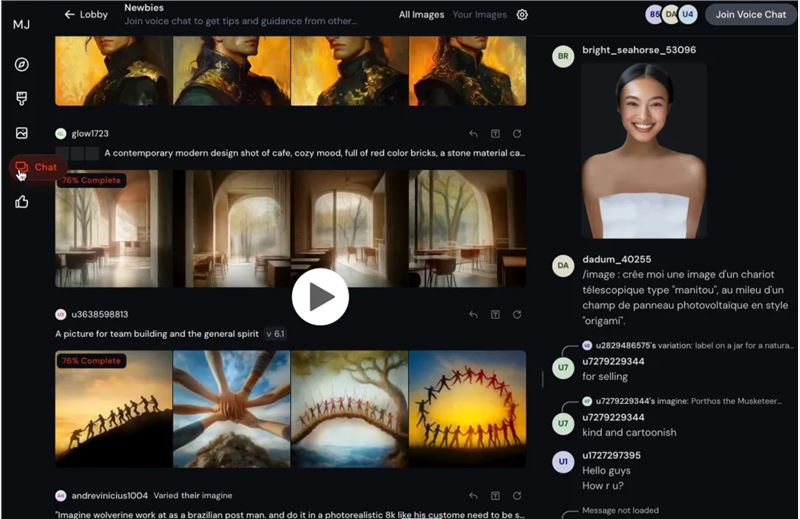Open the image gallery icon in sidebar
The image size is (800, 519).
(x=21, y=133)
